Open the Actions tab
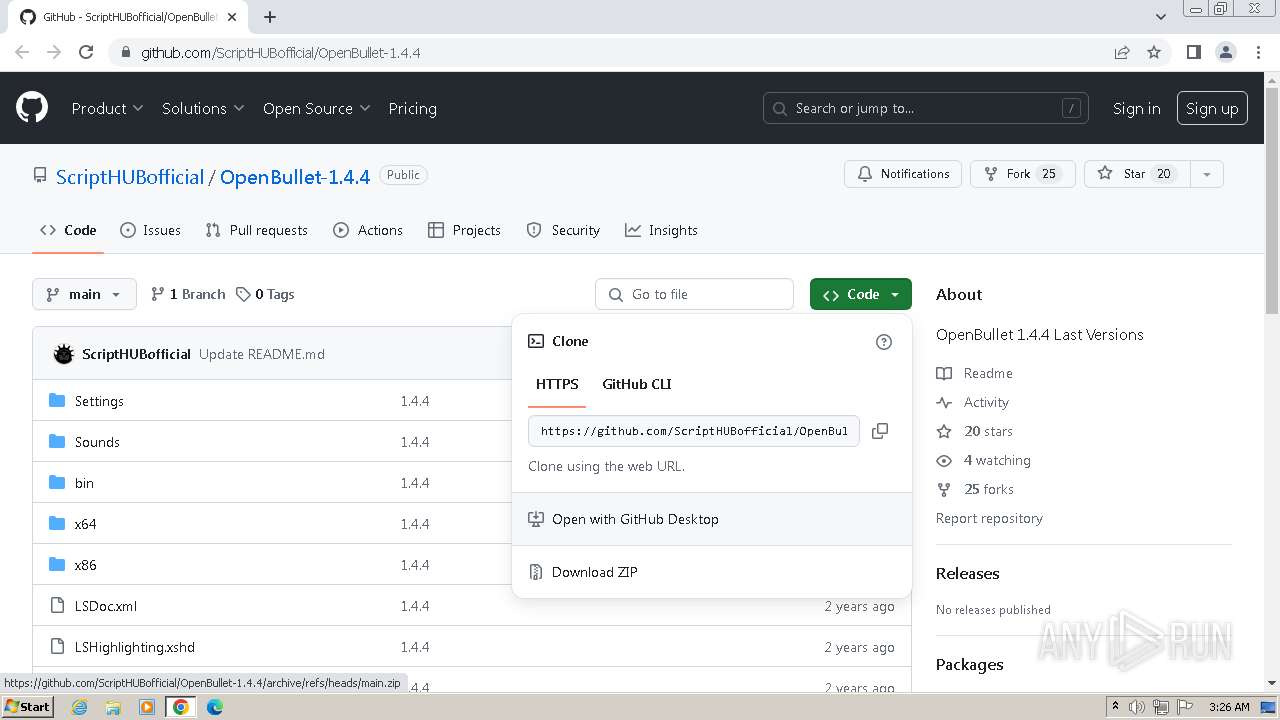Screen dimensions: 1280x720 pos(368,230)
